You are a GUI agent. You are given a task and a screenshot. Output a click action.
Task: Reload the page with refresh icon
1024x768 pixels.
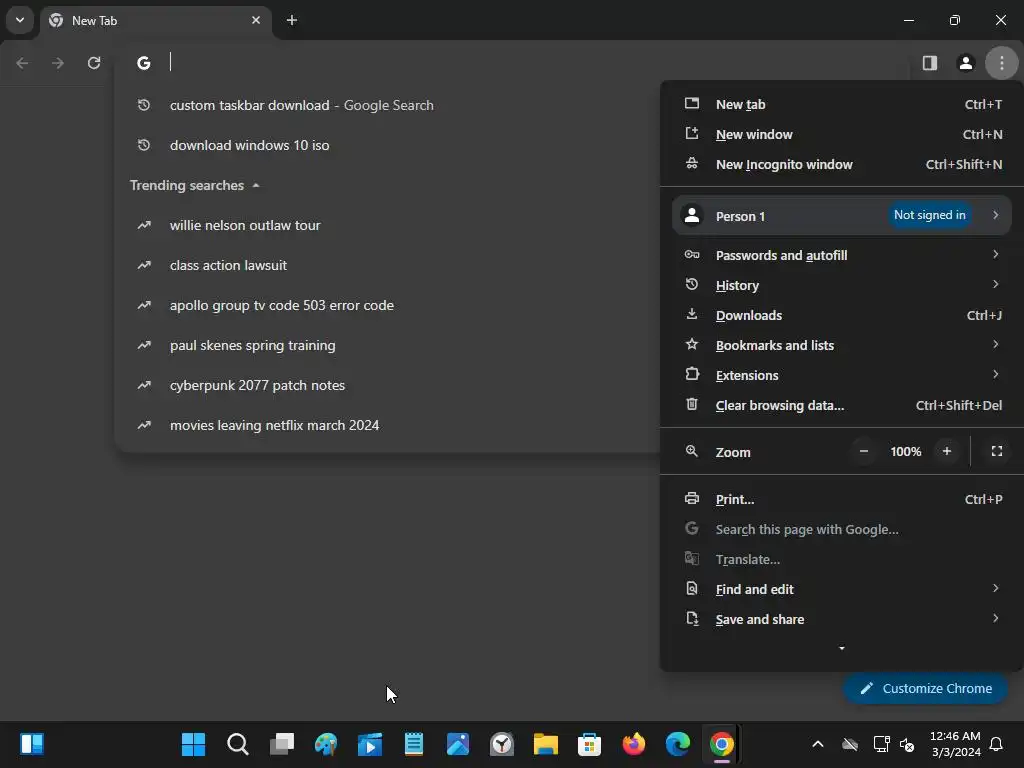tap(94, 63)
